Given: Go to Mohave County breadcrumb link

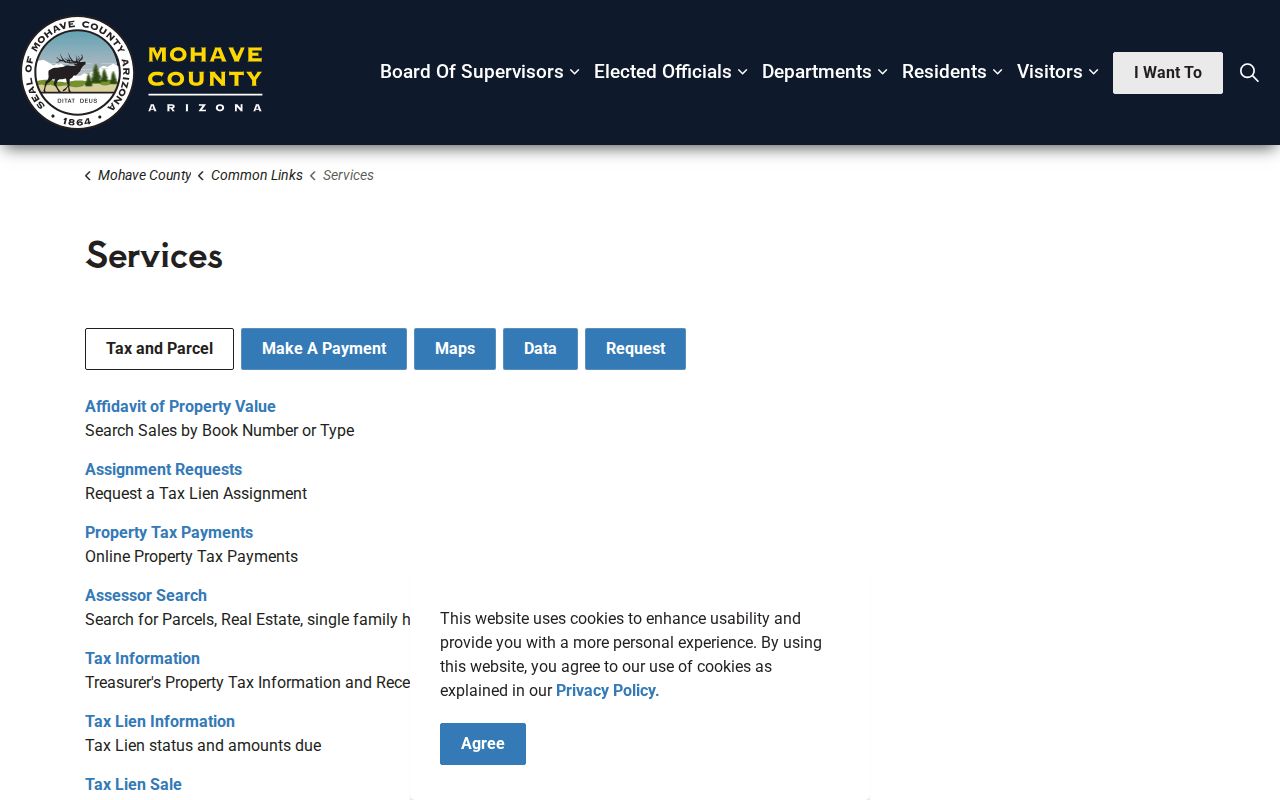Looking at the screenshot, I should [x=144, y=175].
